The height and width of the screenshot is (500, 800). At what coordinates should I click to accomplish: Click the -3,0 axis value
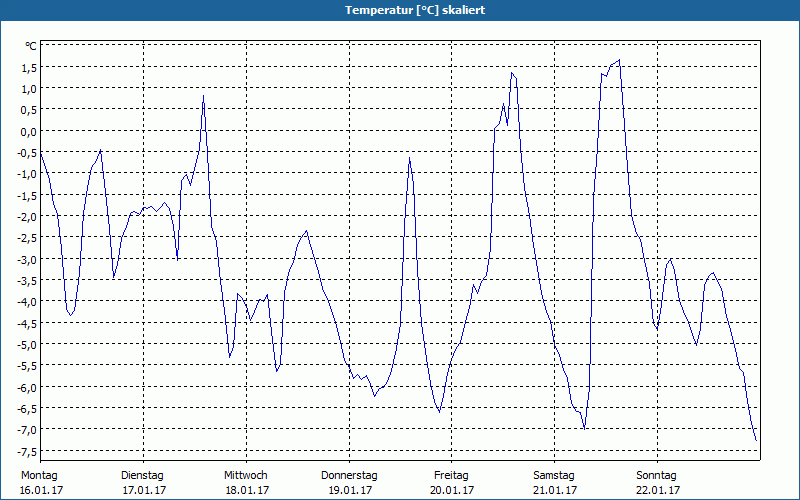(x=28, y=259)
